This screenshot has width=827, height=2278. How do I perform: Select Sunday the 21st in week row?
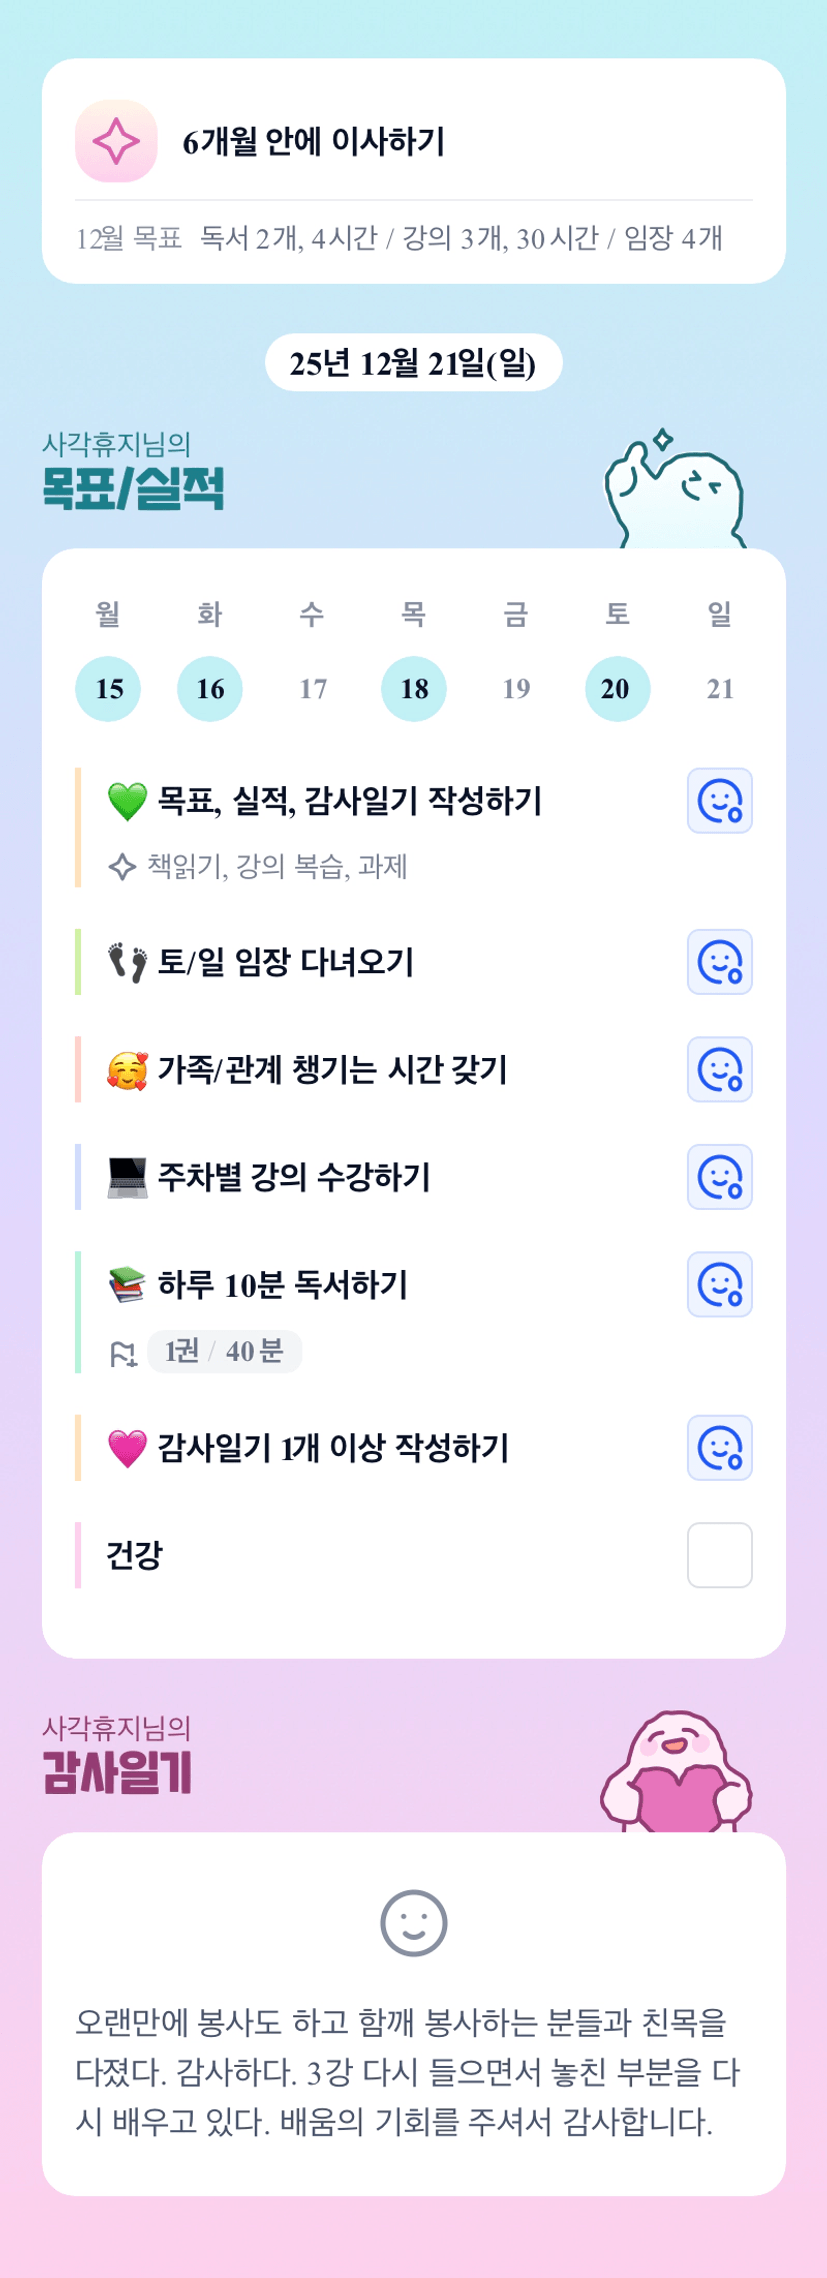pyautogui.click(x=720, y=689)
